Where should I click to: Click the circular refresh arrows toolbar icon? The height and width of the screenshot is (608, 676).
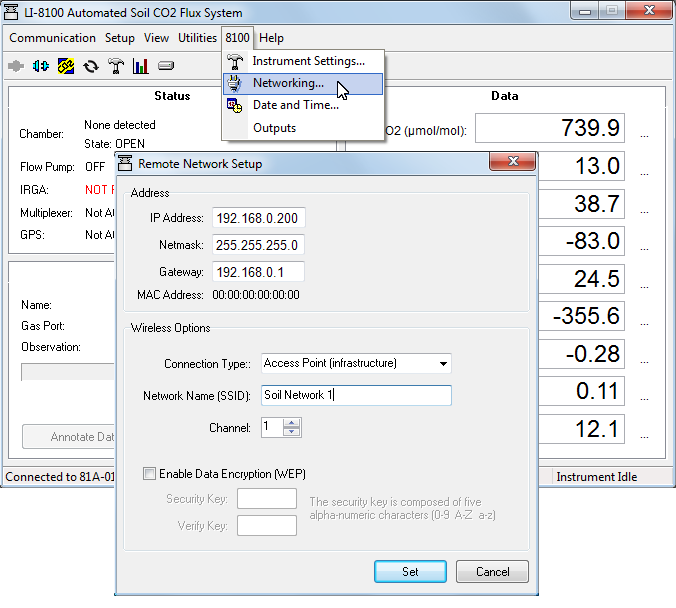91,66
